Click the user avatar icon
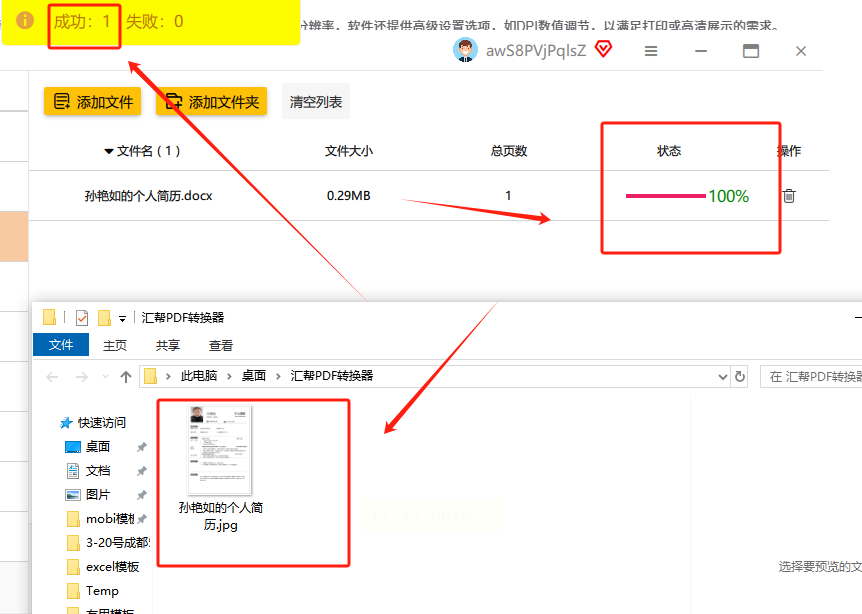This screenshot has height=614, width=862. coord(465,50)
